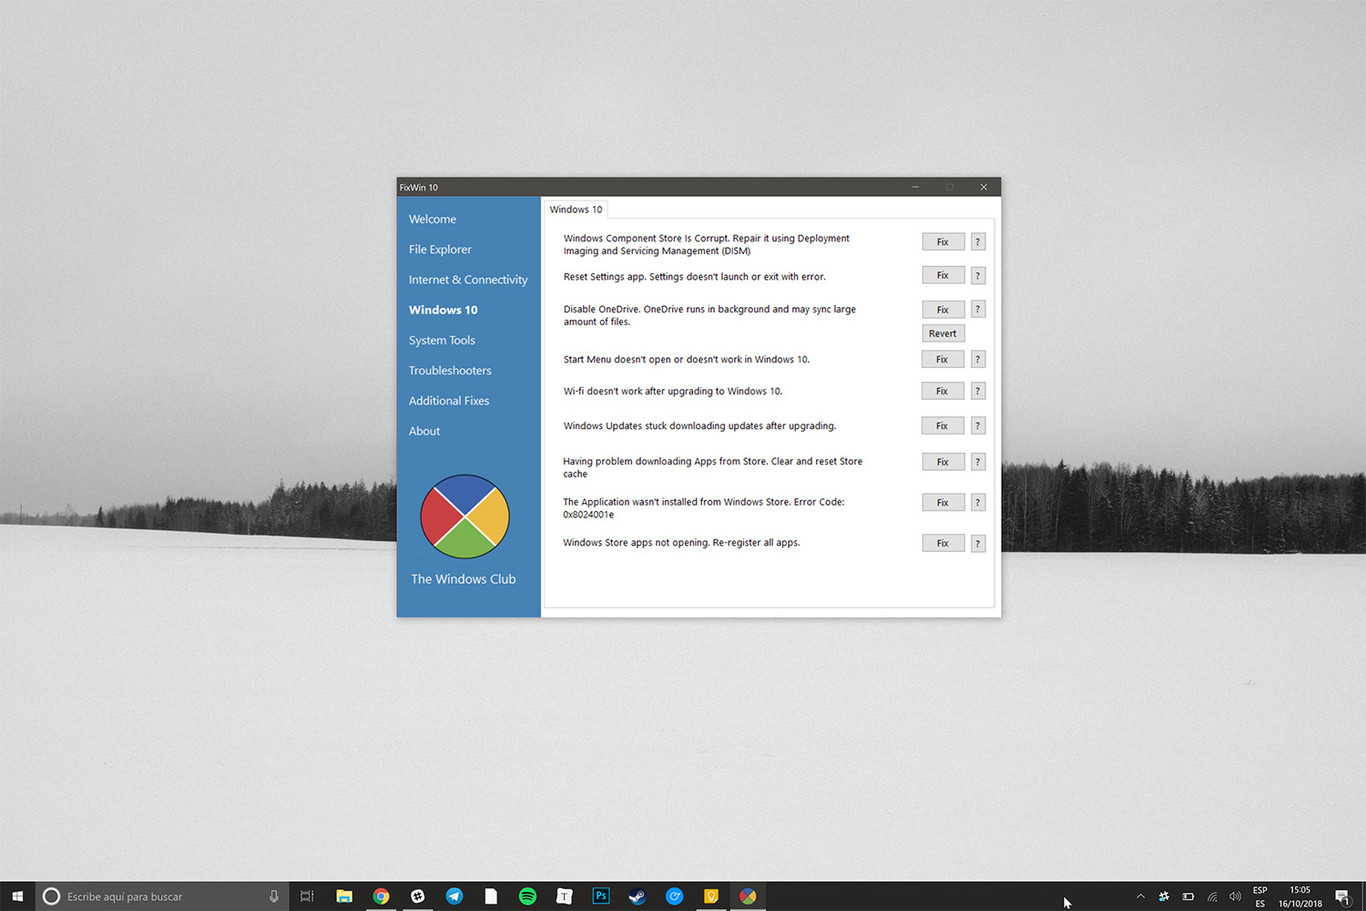The height and width of the screenshot is (911, 1366).
Task: Launch Google Chrome from the taskbar
Action: pyautogui.click(x=381, y=896)
